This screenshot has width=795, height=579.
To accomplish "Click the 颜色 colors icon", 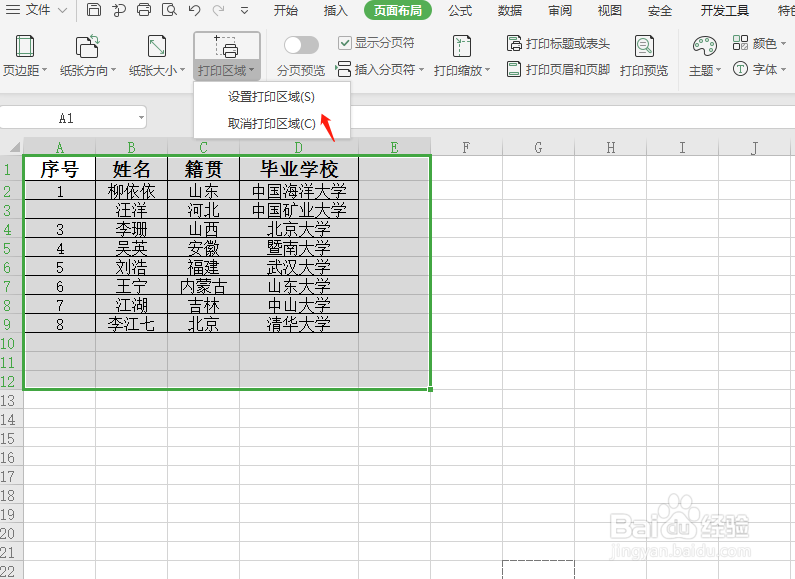I will (x=740, y=43).
